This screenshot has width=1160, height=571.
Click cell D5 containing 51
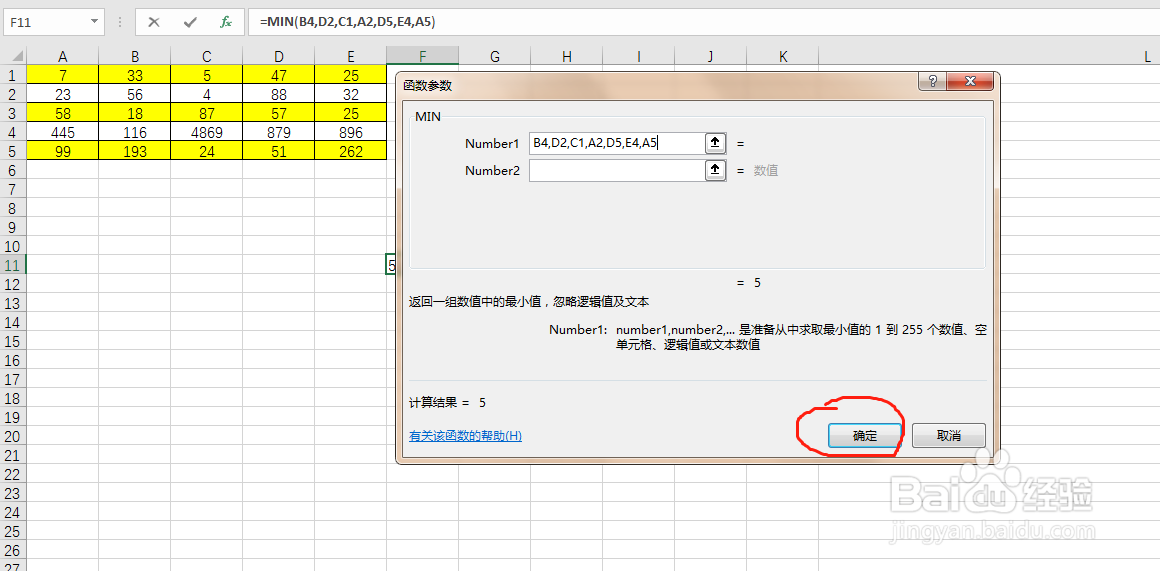click(278, 152)
